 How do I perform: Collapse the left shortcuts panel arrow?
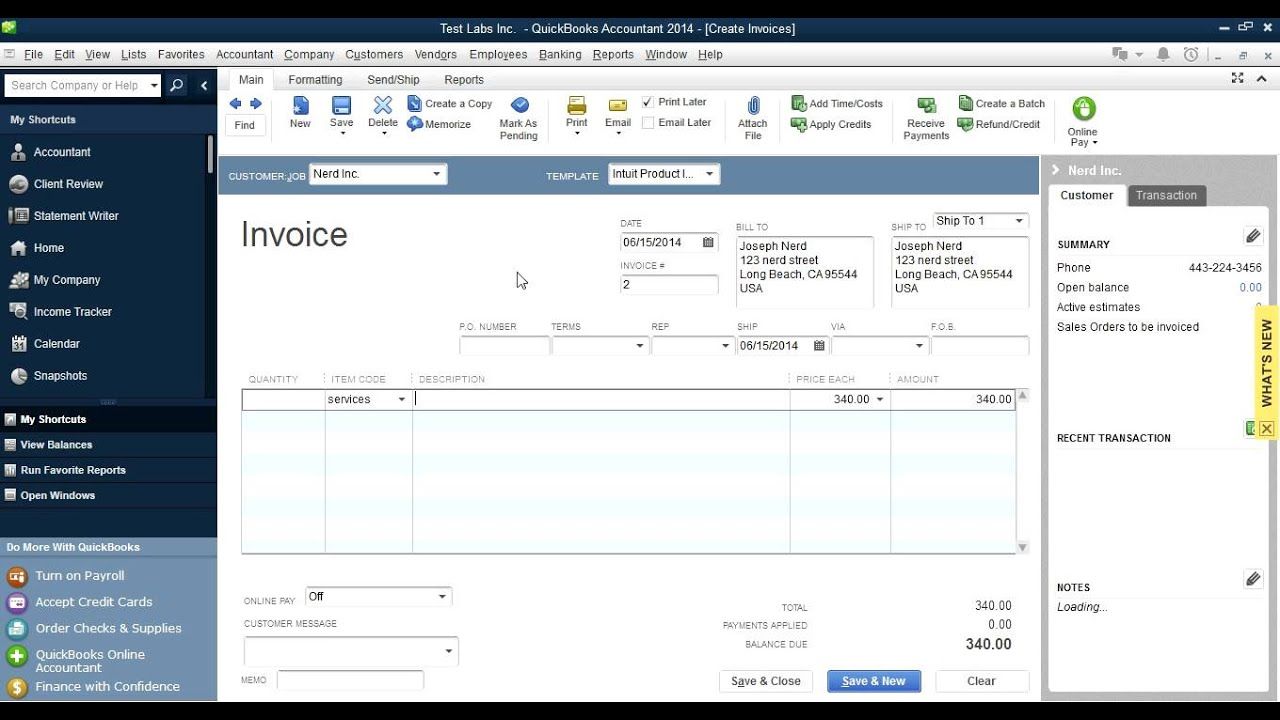[x=204, y=86]
